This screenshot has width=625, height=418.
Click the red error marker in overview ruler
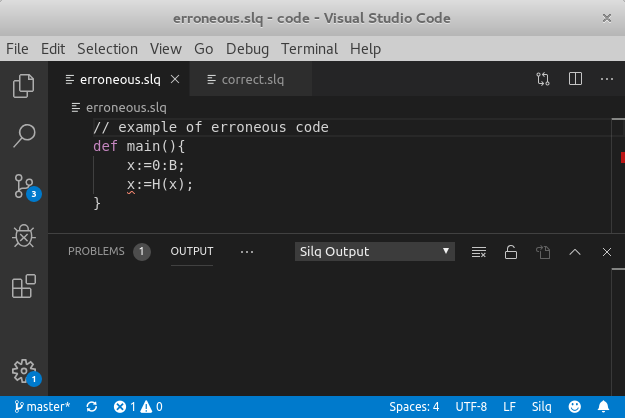tap(621, 157)
